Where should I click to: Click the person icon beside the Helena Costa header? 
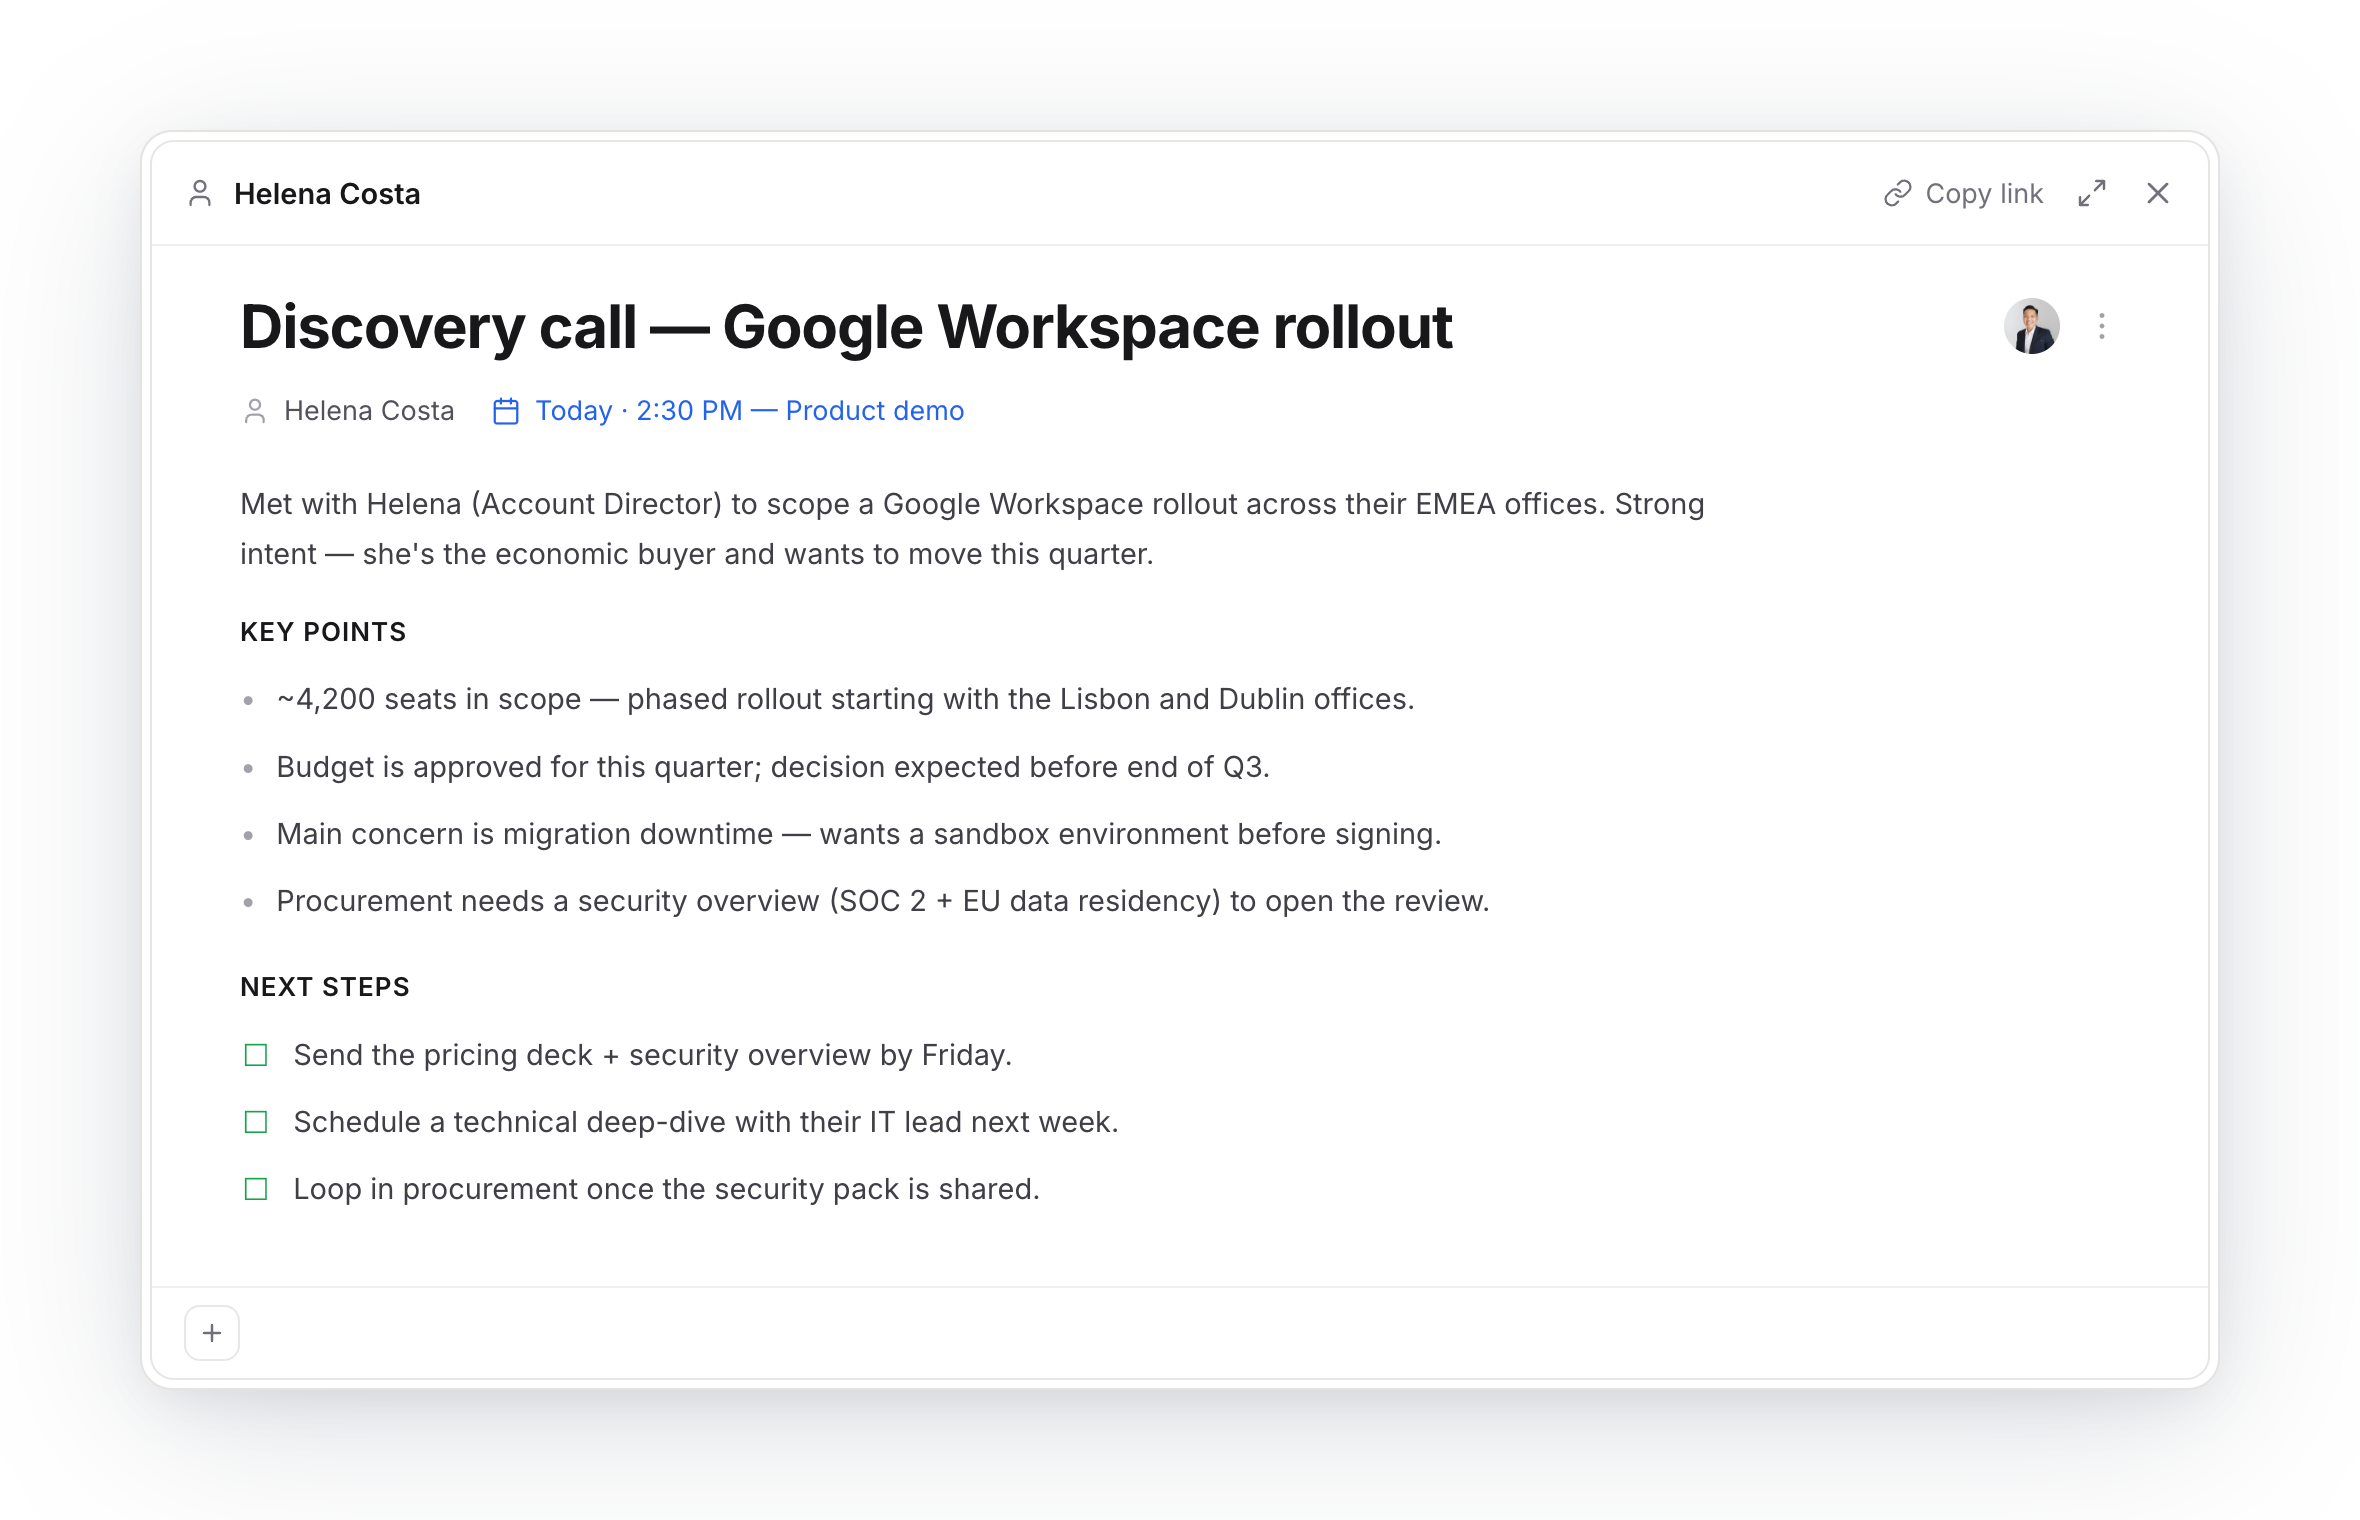point(200,193)
